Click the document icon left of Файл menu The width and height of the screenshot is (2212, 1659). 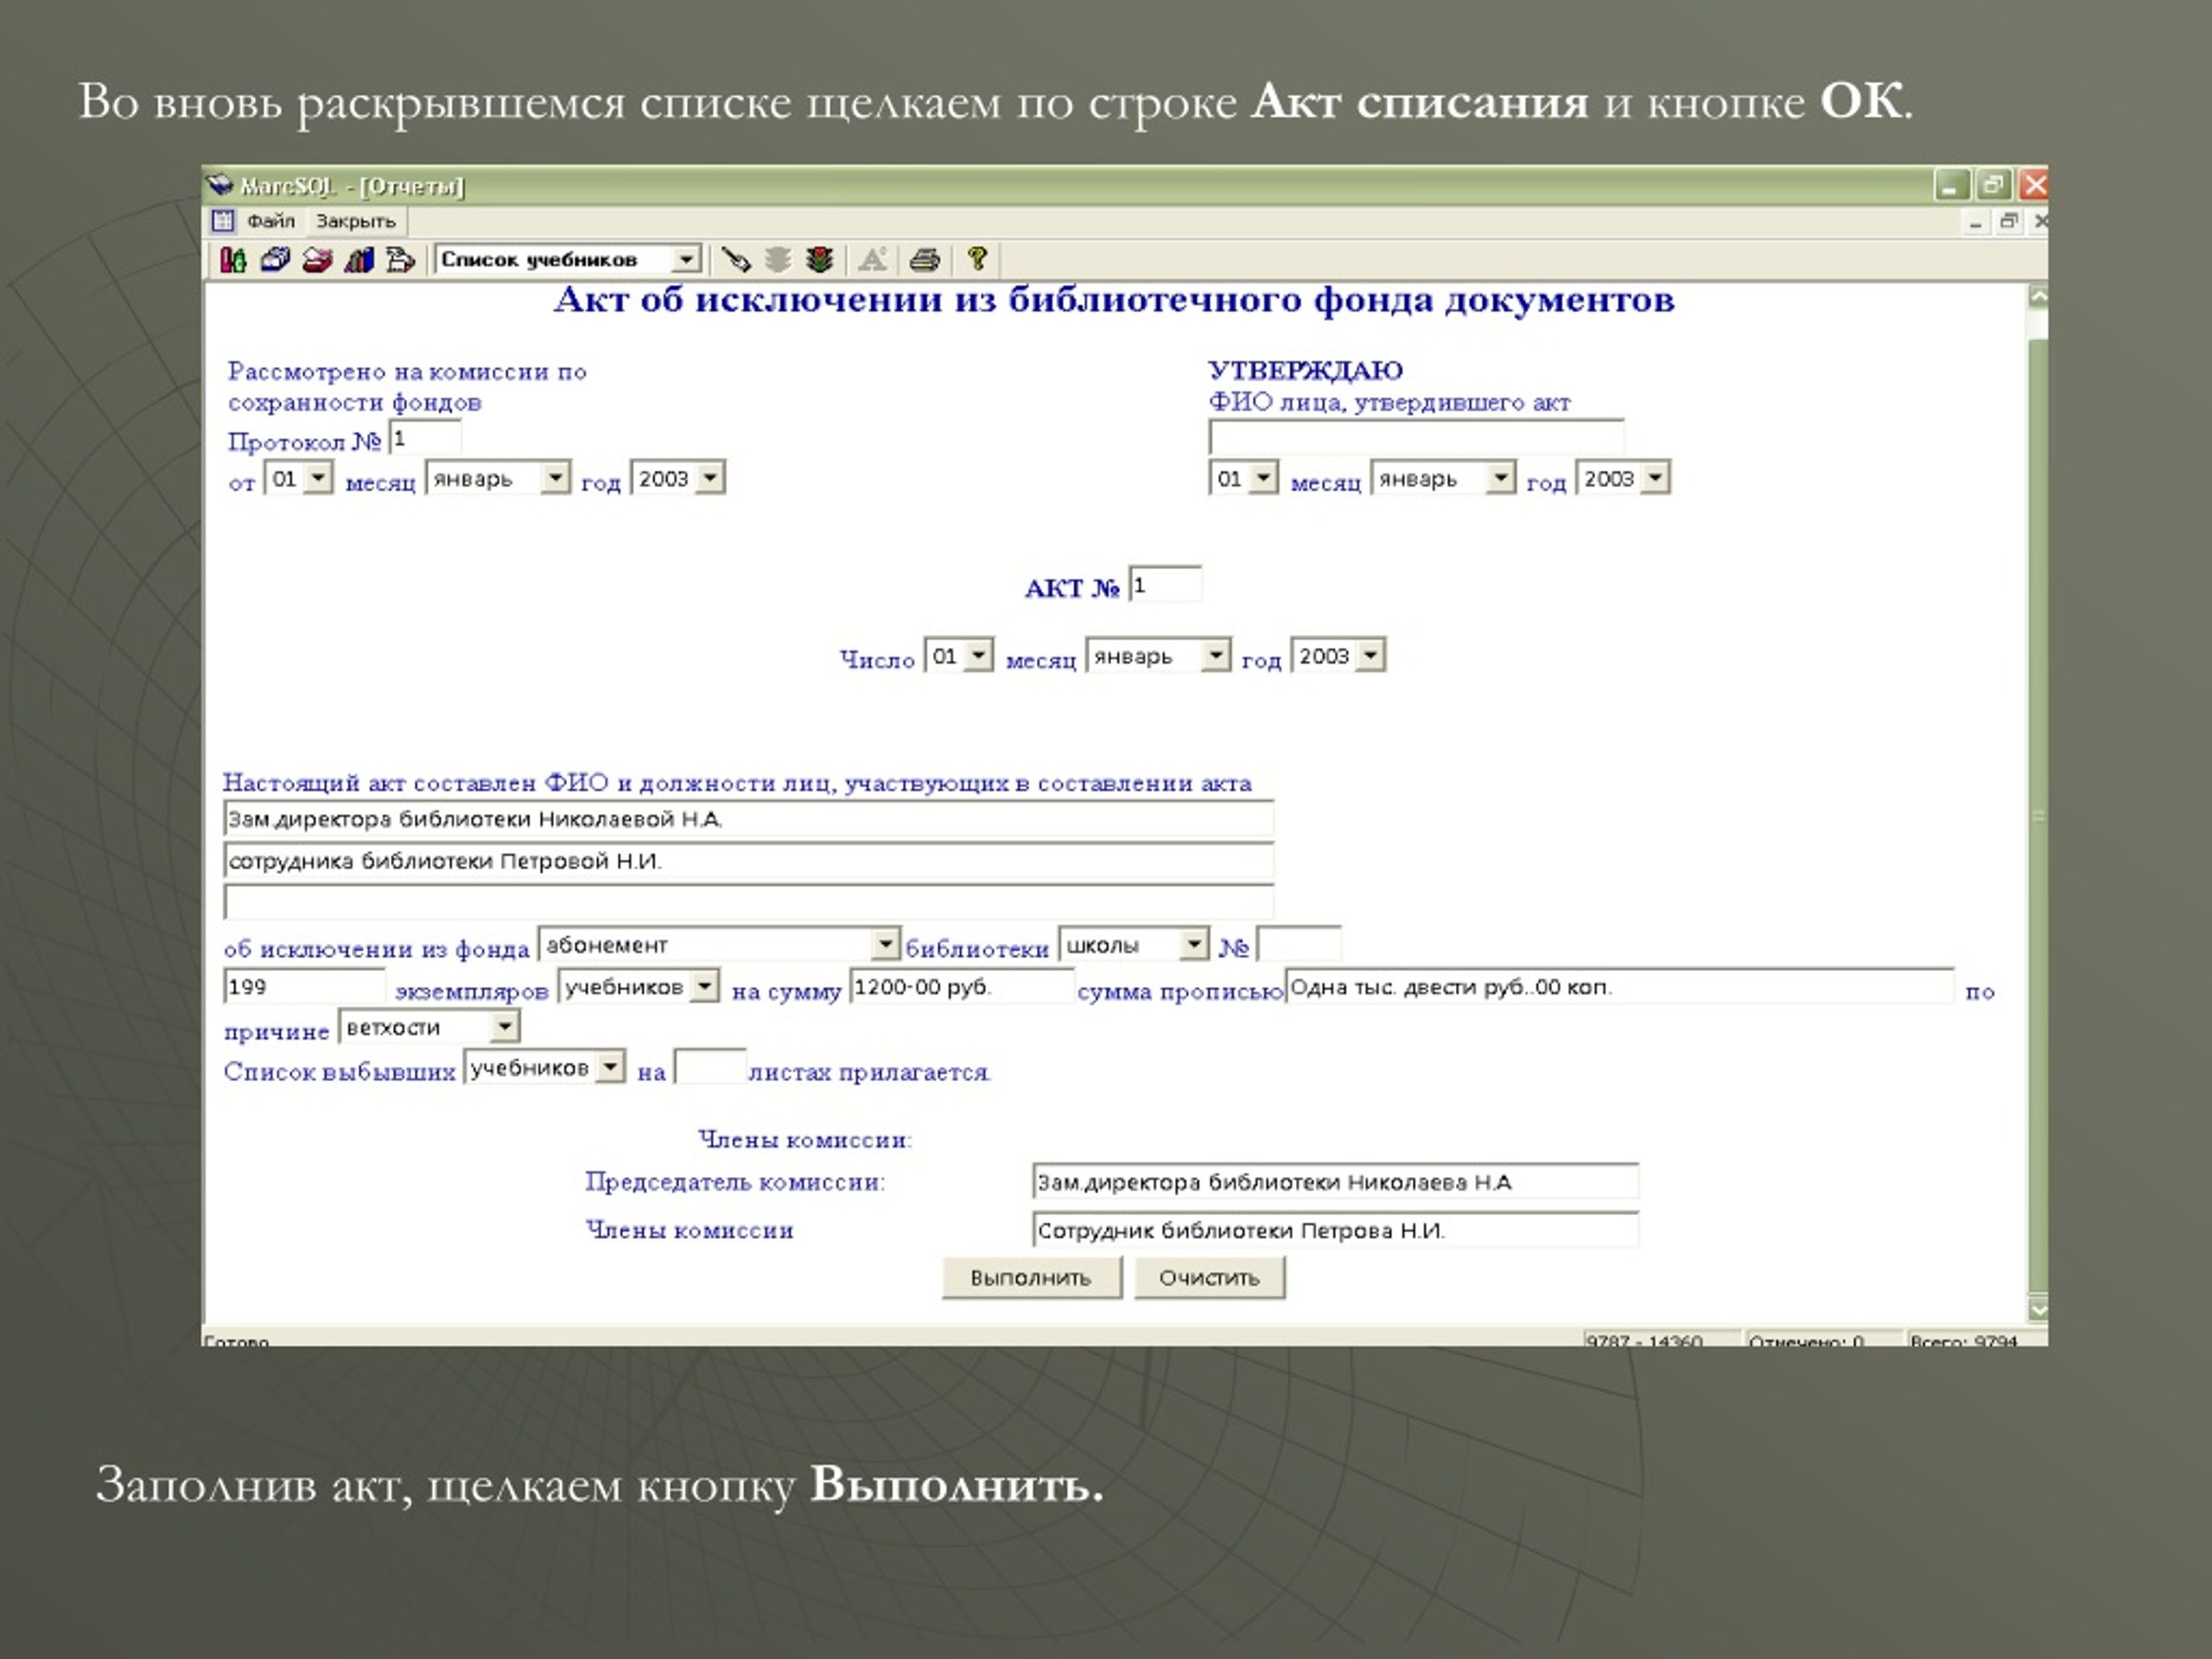click(223, 221)
